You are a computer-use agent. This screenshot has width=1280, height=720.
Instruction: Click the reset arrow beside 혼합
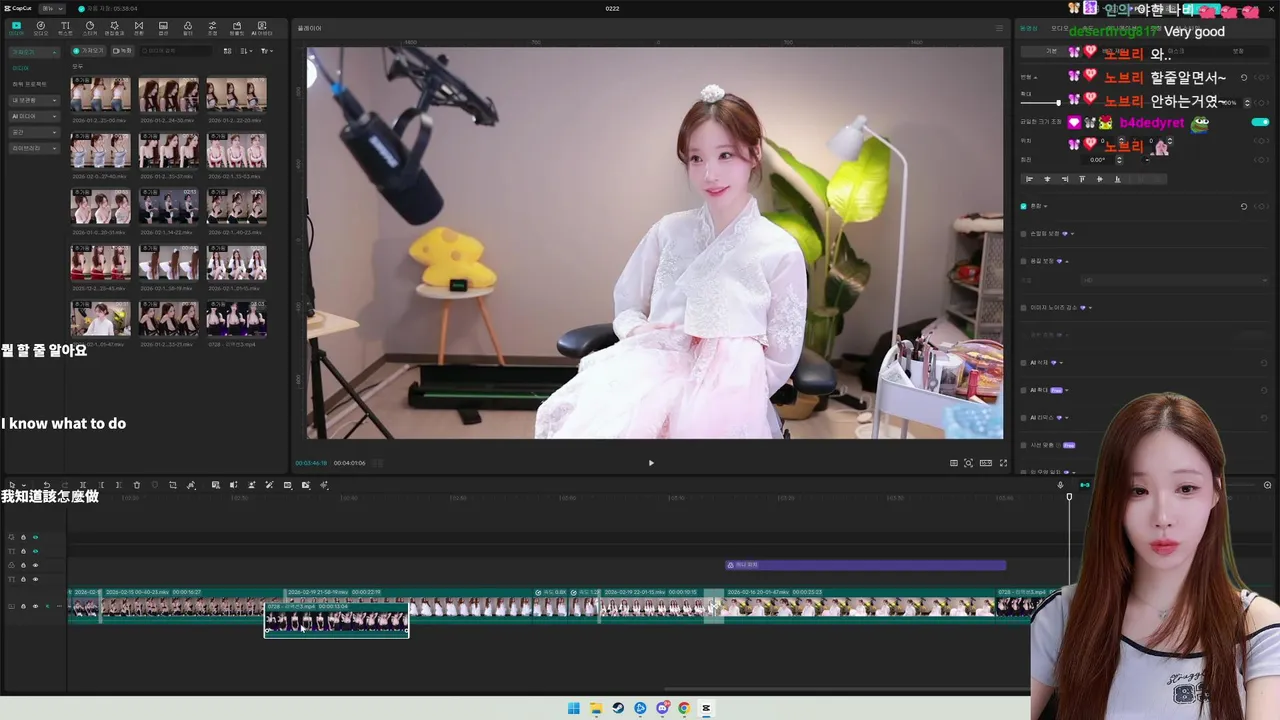pyautogui.click(x=1244, y=206)
